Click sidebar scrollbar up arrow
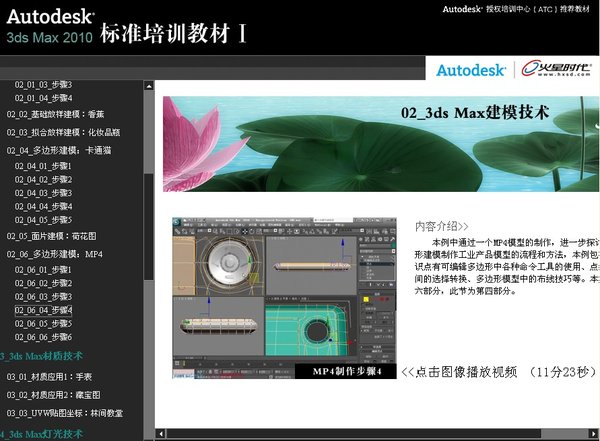600x441 pixels. click(149, 85)
